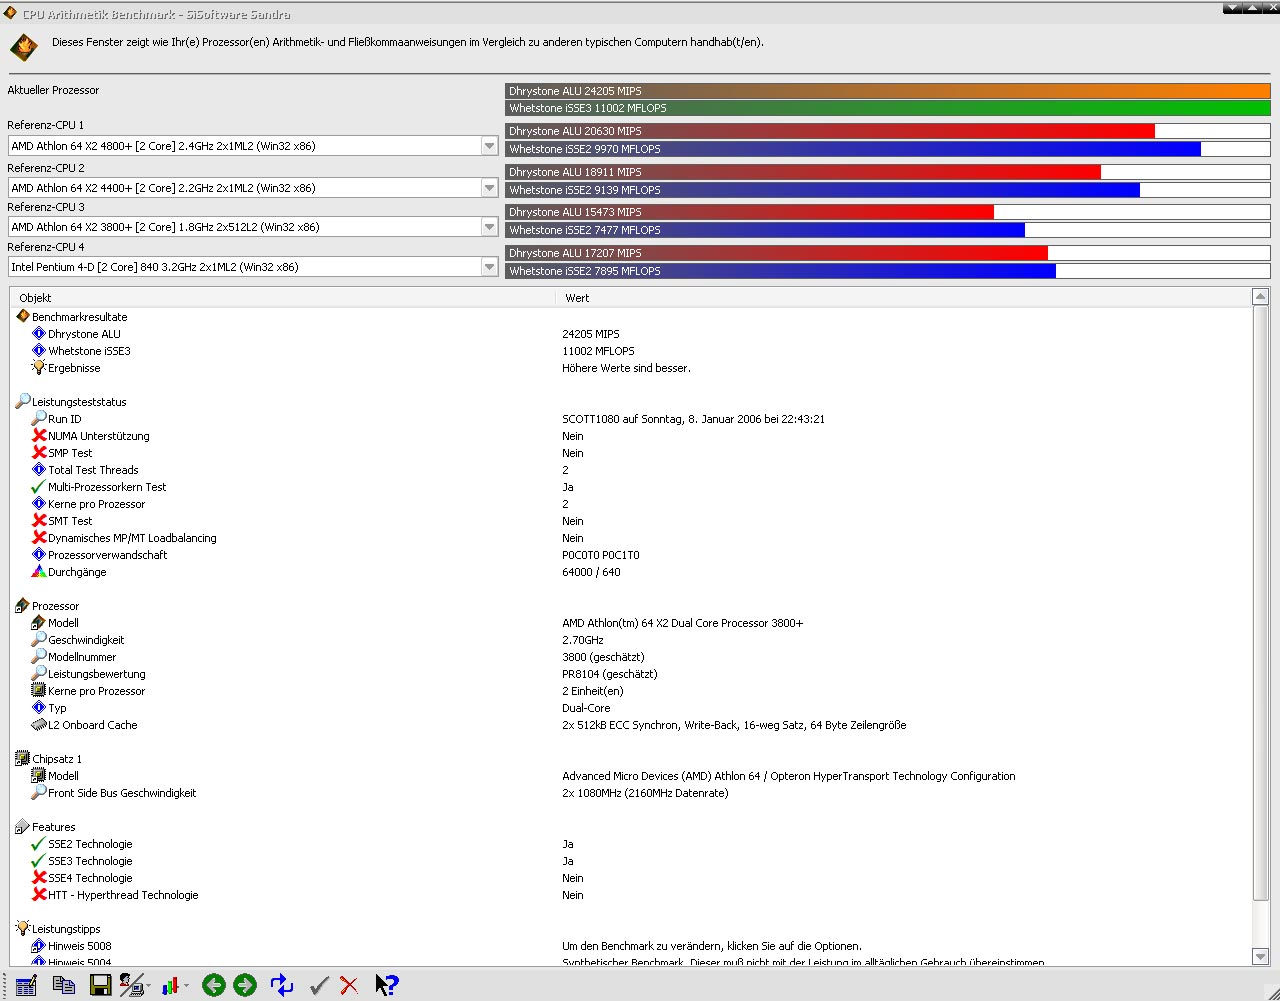Click the text 'Höhere Werte sind besser.'
This screenshot has width=1280, height=1001.
[626, 368]
